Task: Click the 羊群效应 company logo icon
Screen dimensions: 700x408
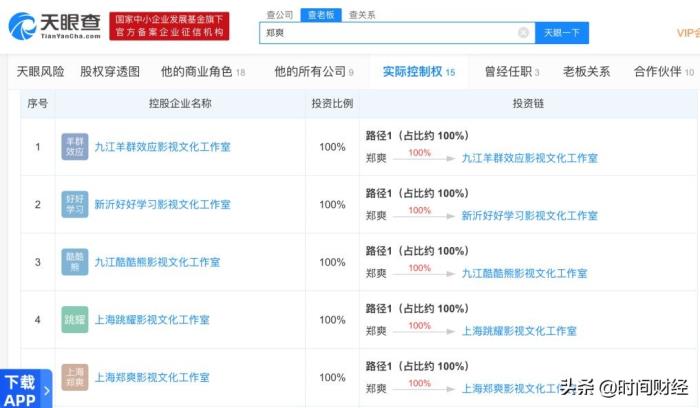Action: pyautogui.click(x=75, y=146)
